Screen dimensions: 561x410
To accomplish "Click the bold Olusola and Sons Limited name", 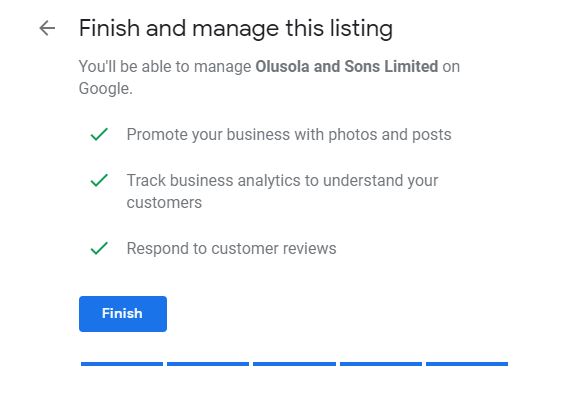I will [x=346, y=67].
